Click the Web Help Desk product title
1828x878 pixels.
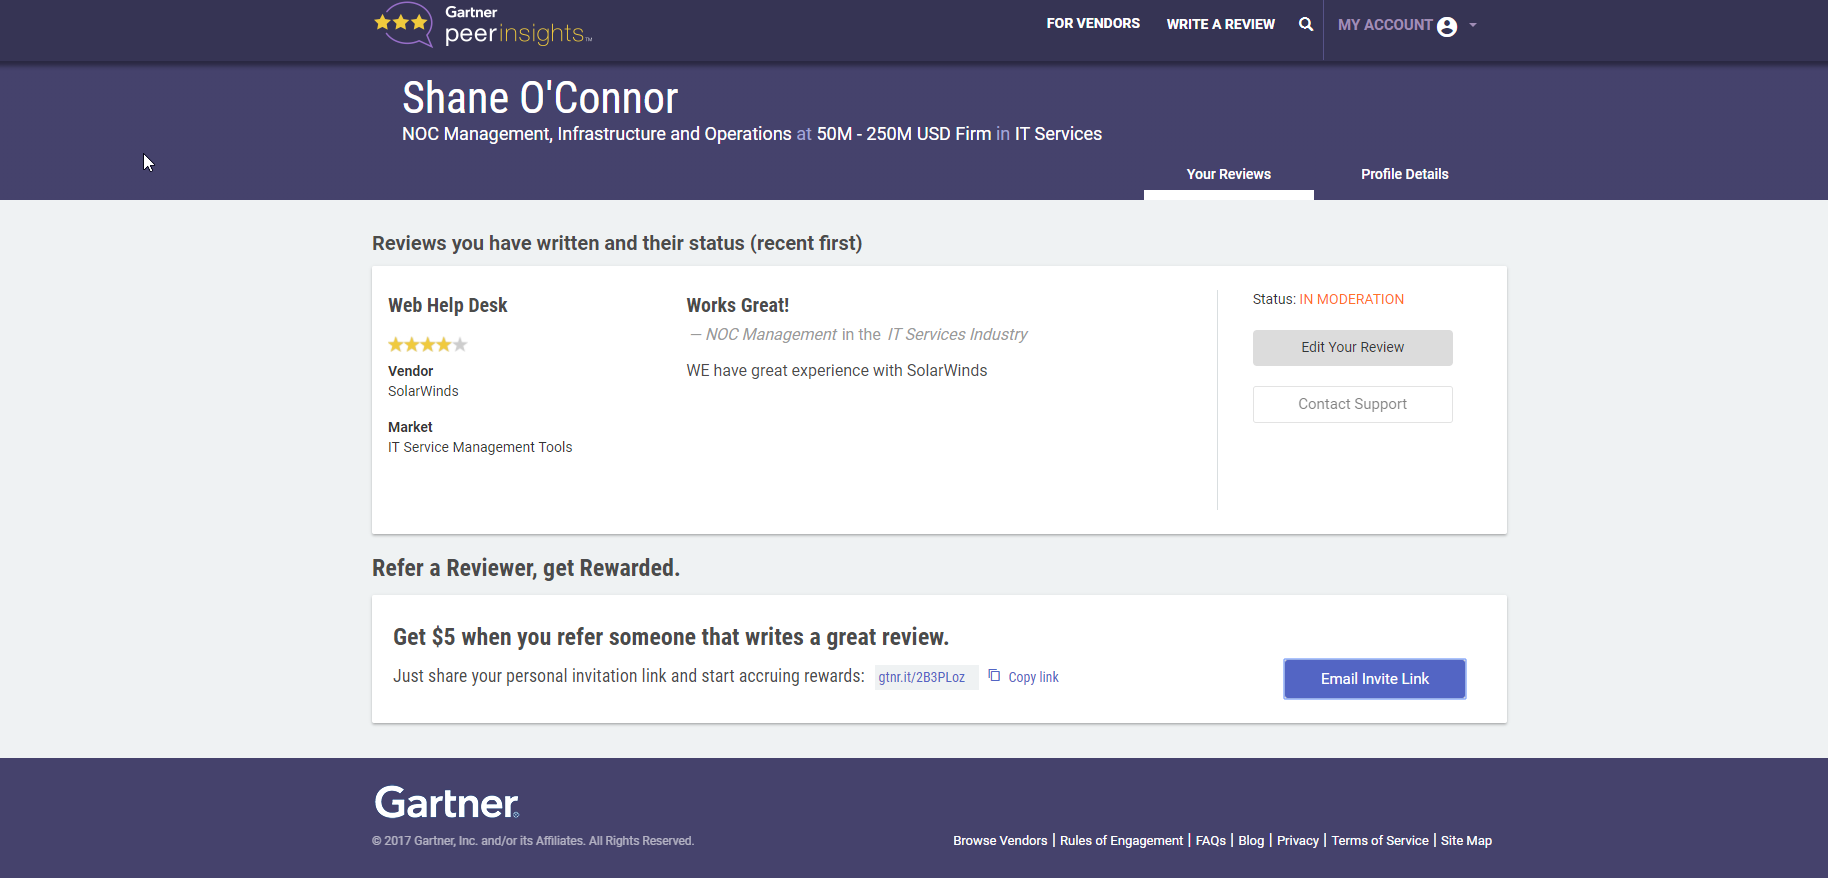(447, 305)
